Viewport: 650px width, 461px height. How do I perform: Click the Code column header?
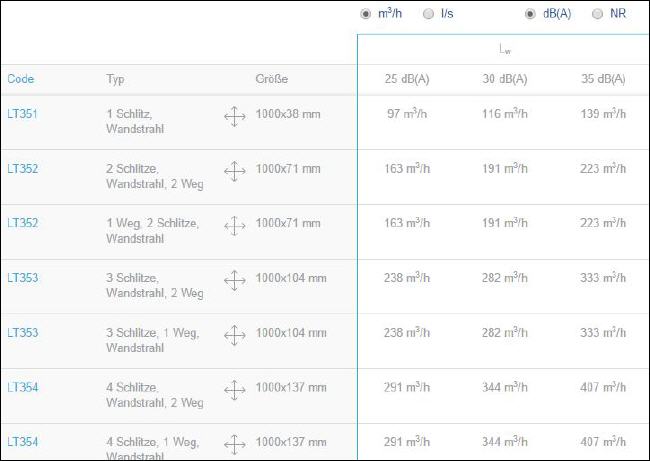[21, 79]
